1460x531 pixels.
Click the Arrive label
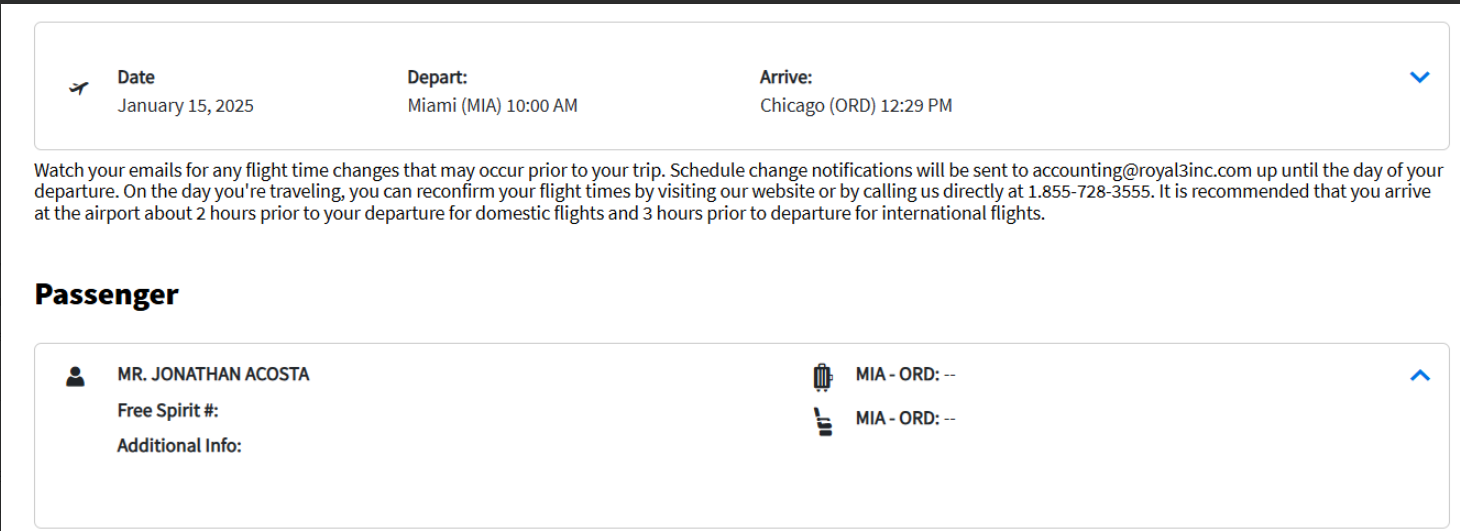point(786,77)
